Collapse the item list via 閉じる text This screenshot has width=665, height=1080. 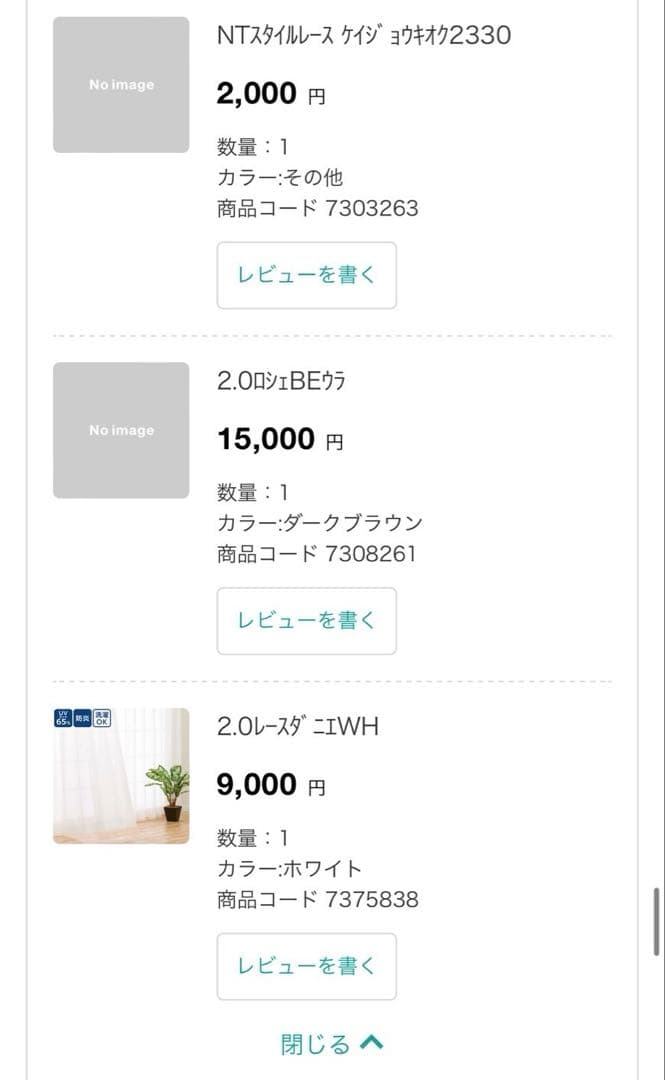pyautogui.click(x=316, y=1045)
